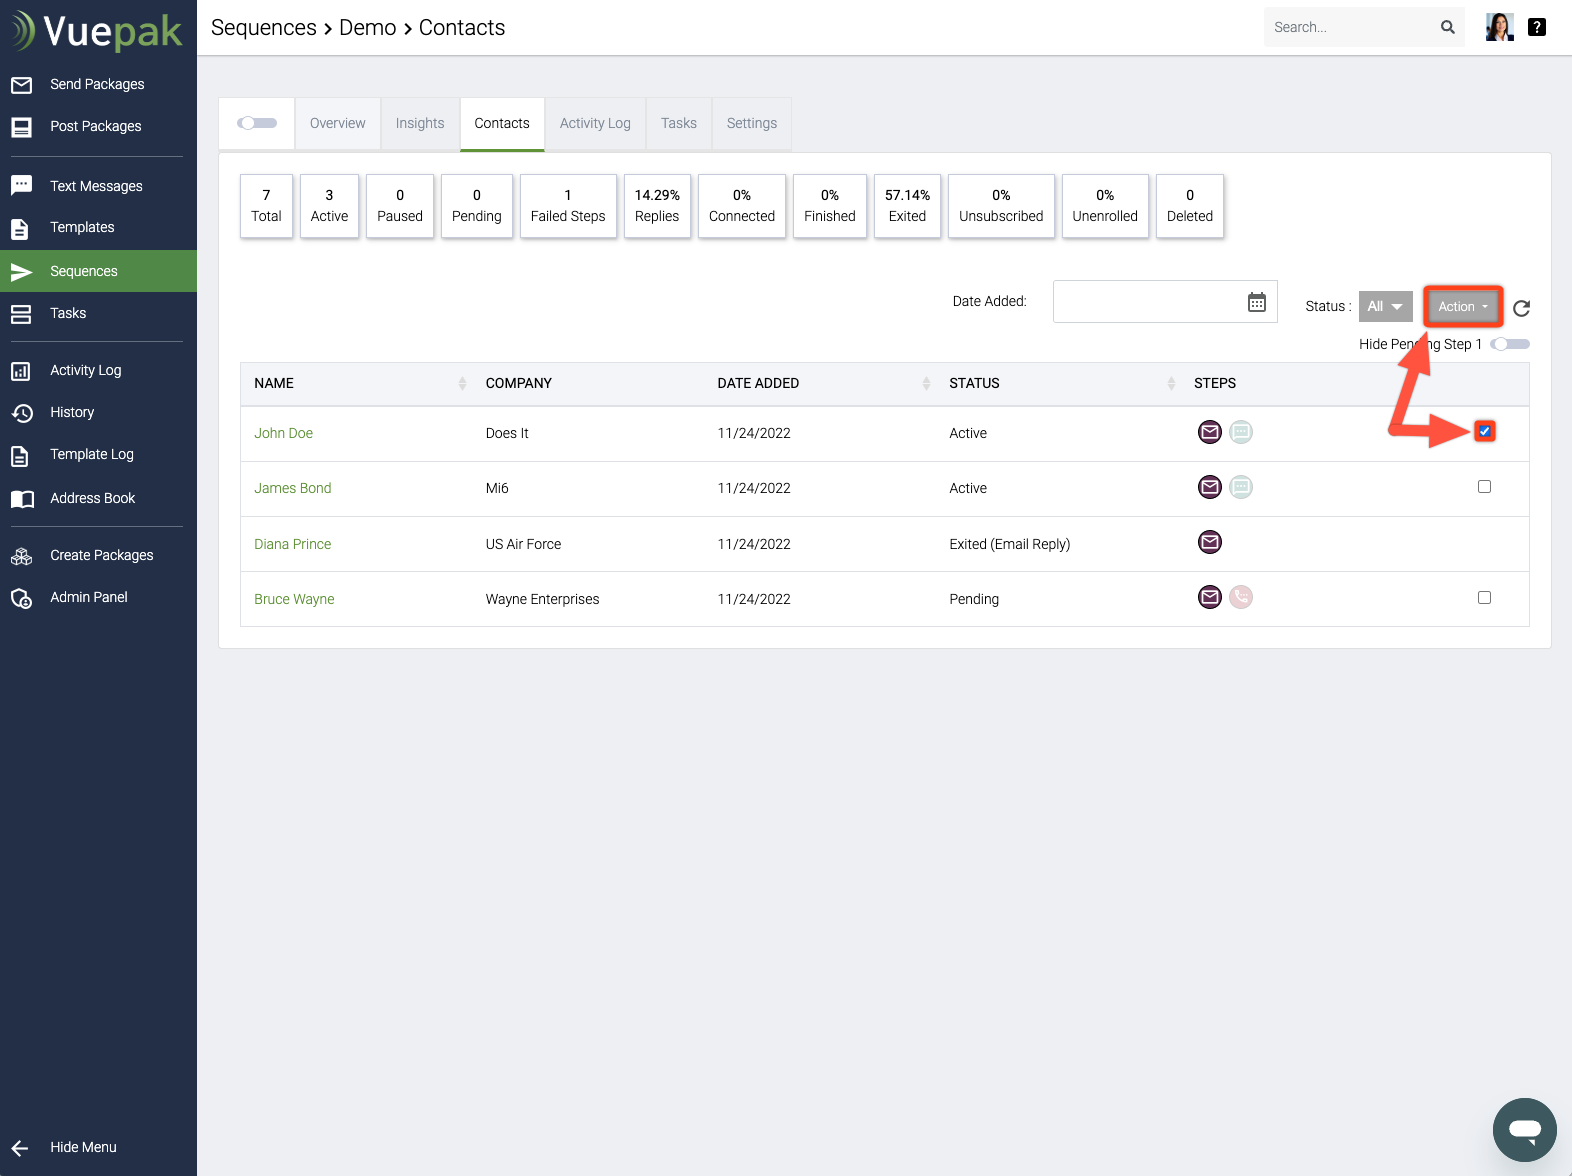Filter by 57.14% Exited card
This screenshot has width=1572, height=1176.
coord(907,206)
